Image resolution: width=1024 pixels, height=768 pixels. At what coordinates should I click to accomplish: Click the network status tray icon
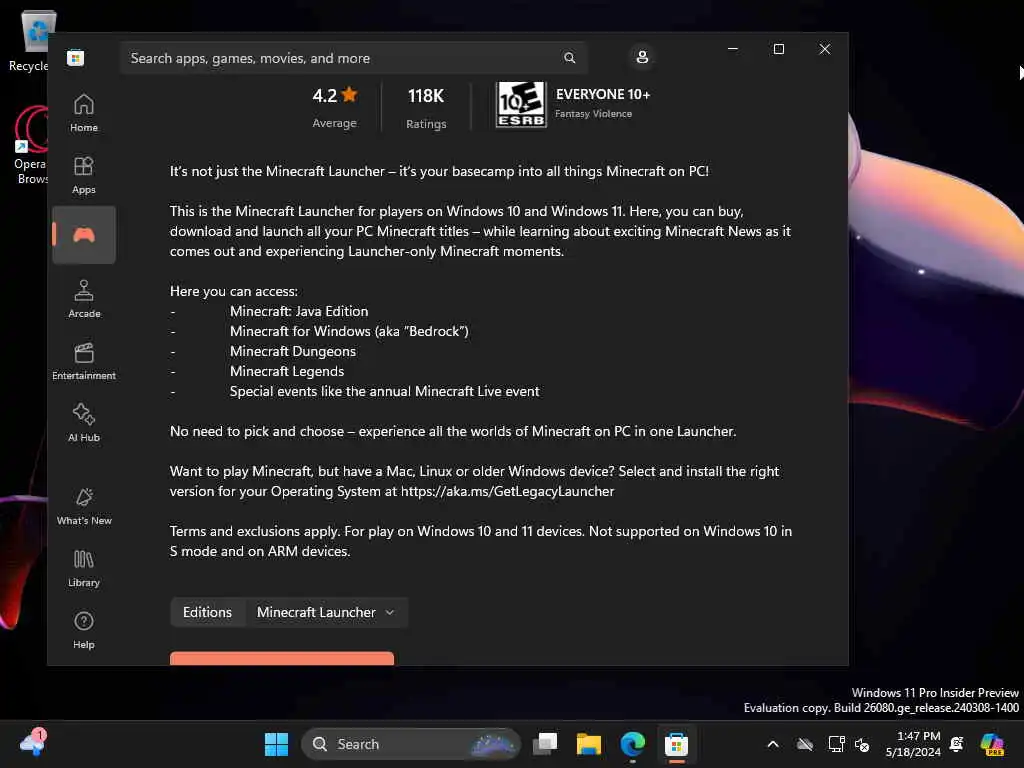click(x=836, y=744)
